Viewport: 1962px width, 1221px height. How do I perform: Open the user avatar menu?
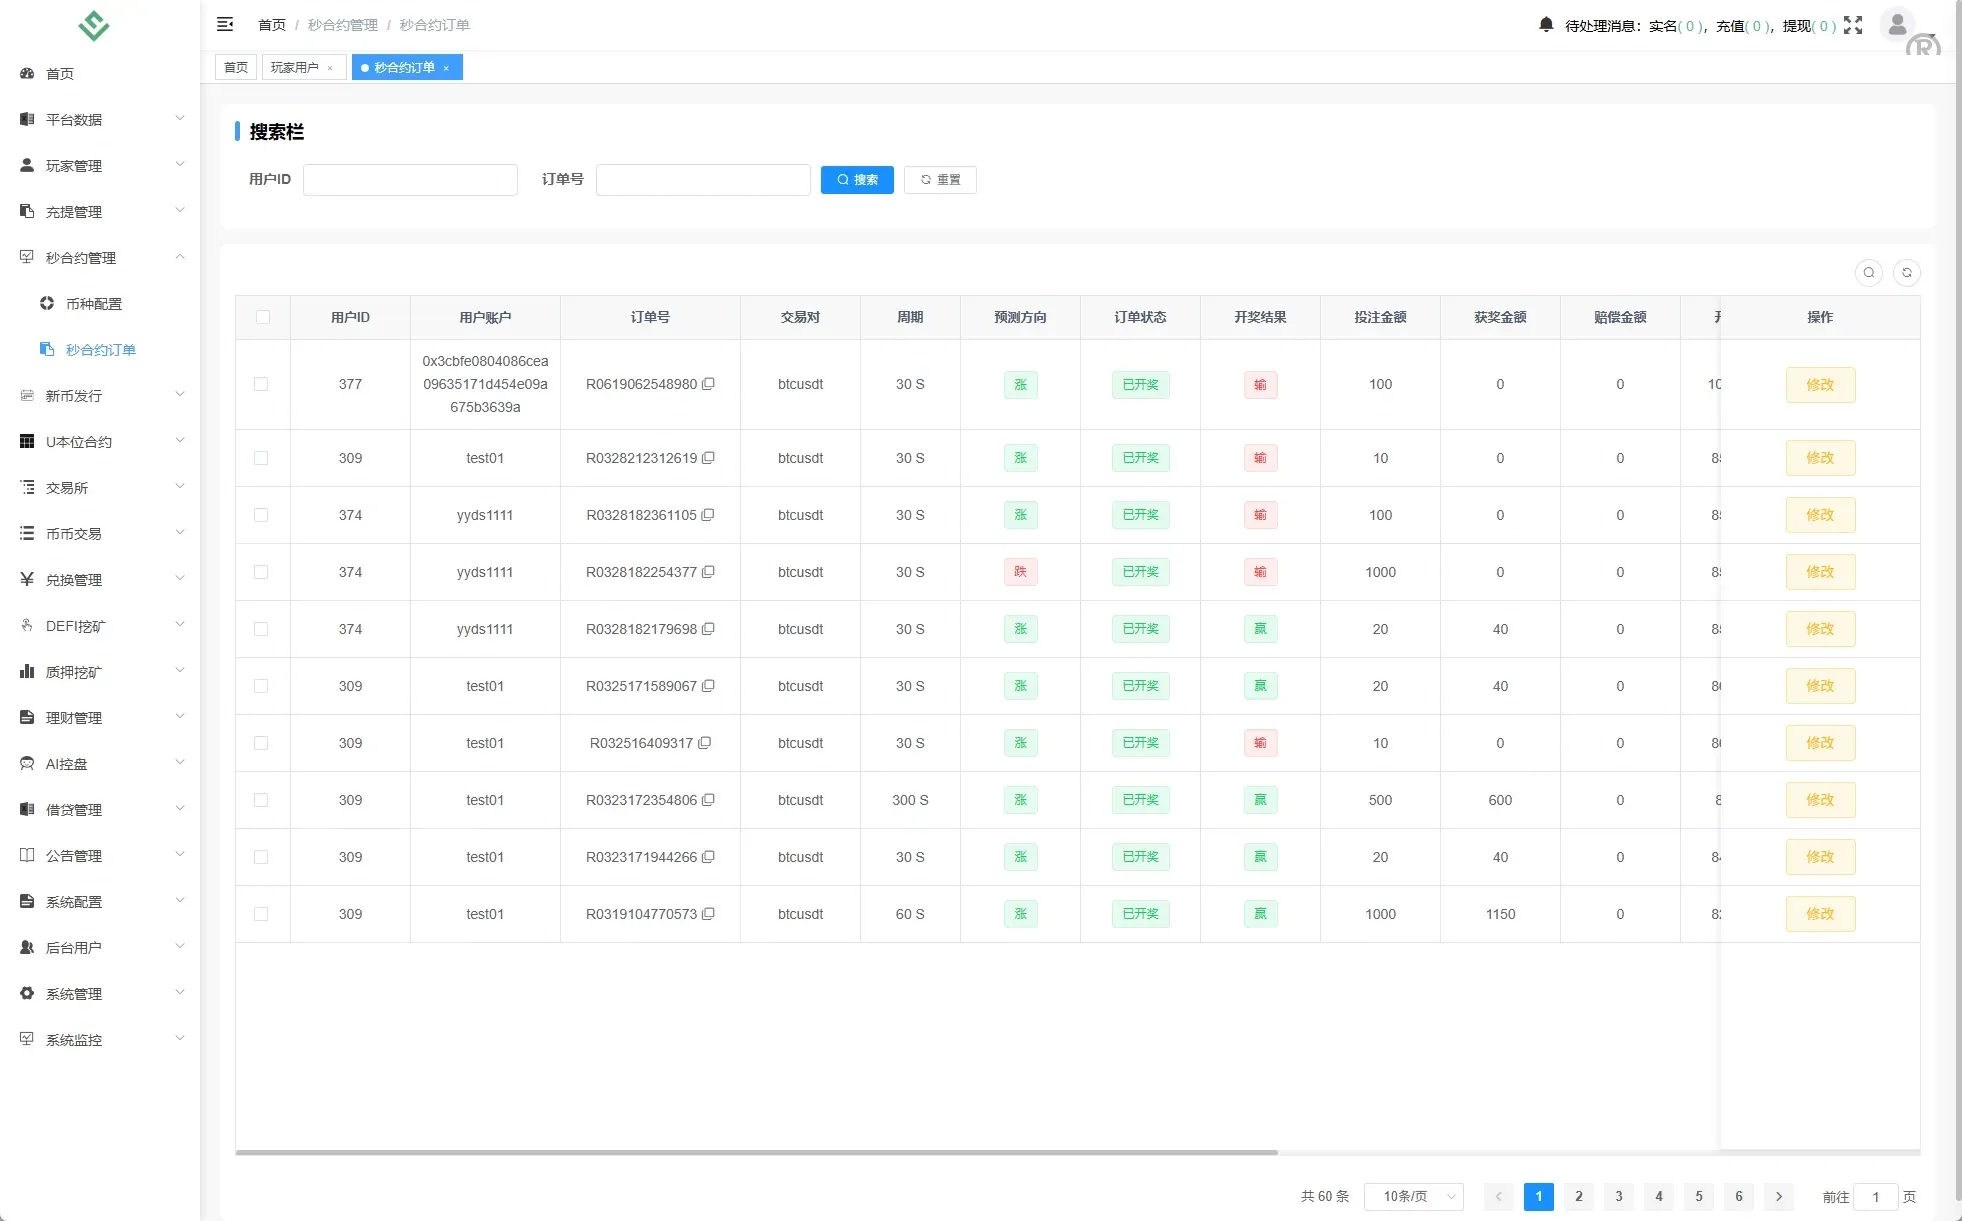[1897, 25]
